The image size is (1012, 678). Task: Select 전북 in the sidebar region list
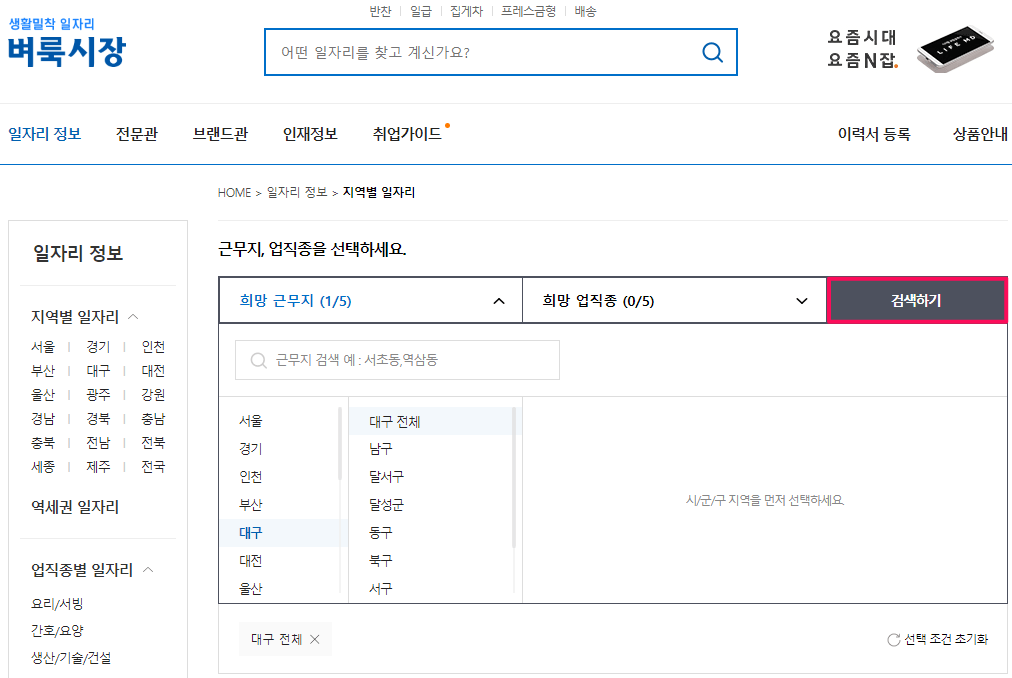(x=153, y=442)
